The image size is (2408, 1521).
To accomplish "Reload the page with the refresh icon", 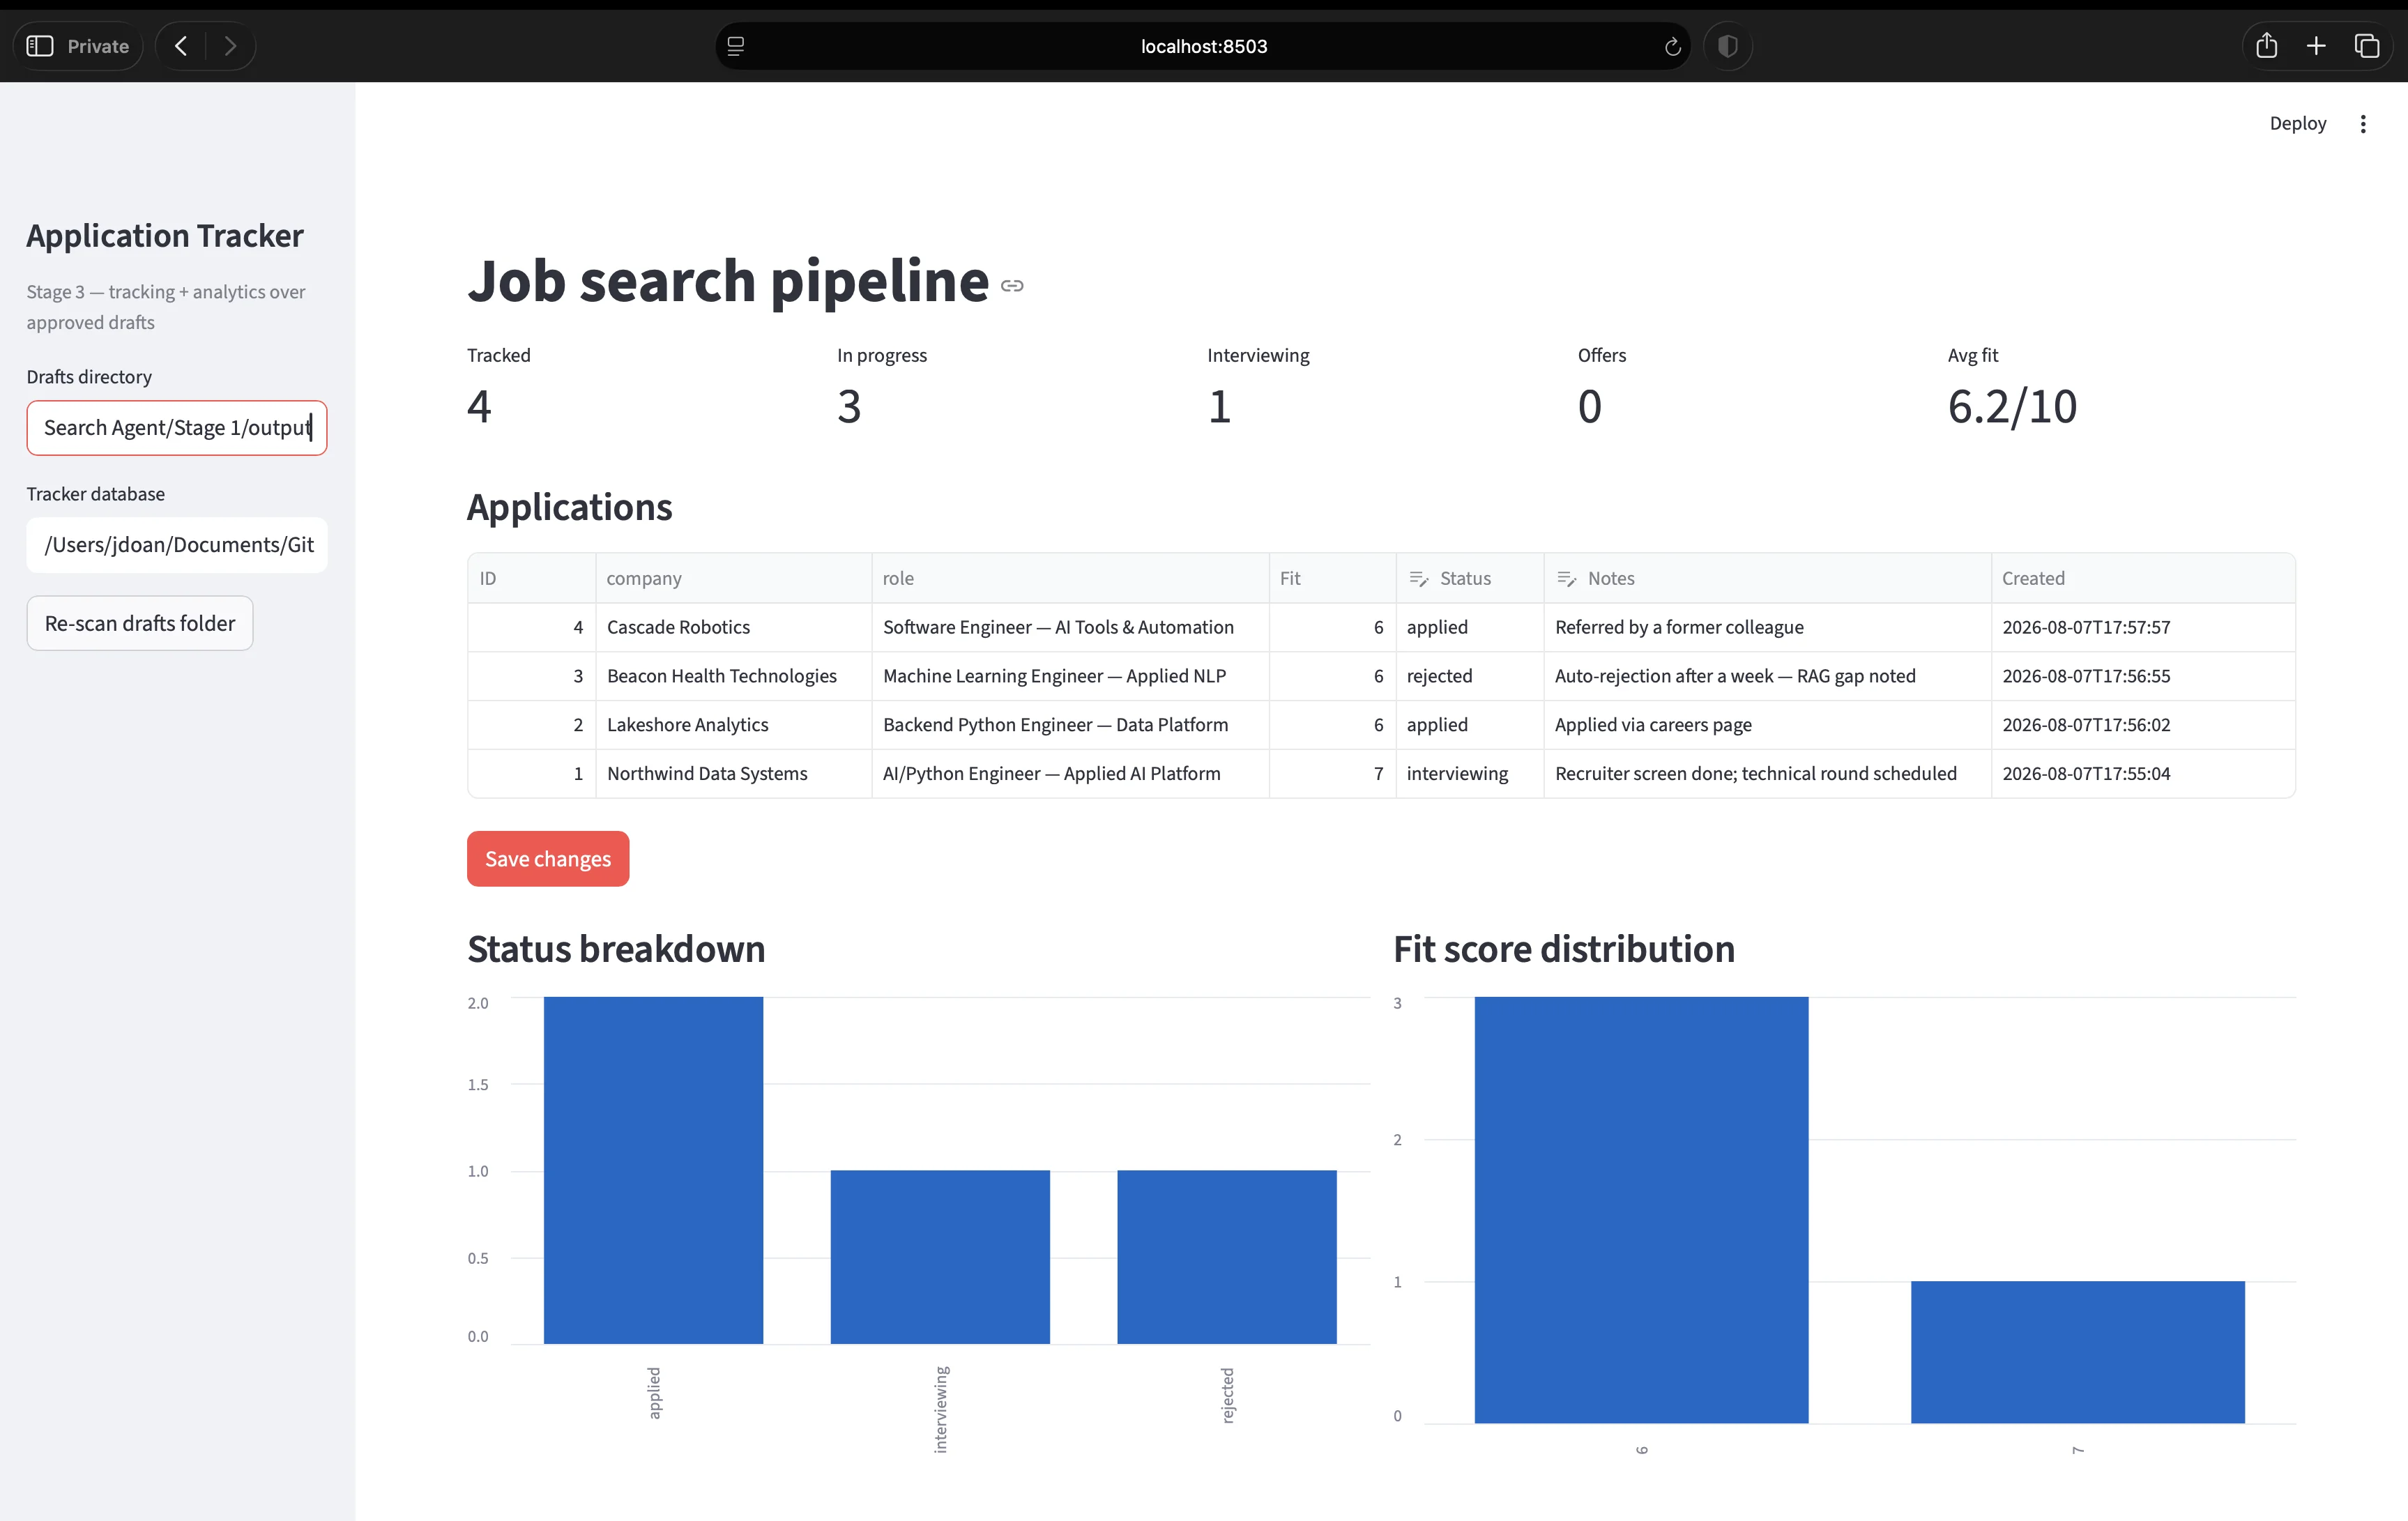I will (x=1672, y=47).
